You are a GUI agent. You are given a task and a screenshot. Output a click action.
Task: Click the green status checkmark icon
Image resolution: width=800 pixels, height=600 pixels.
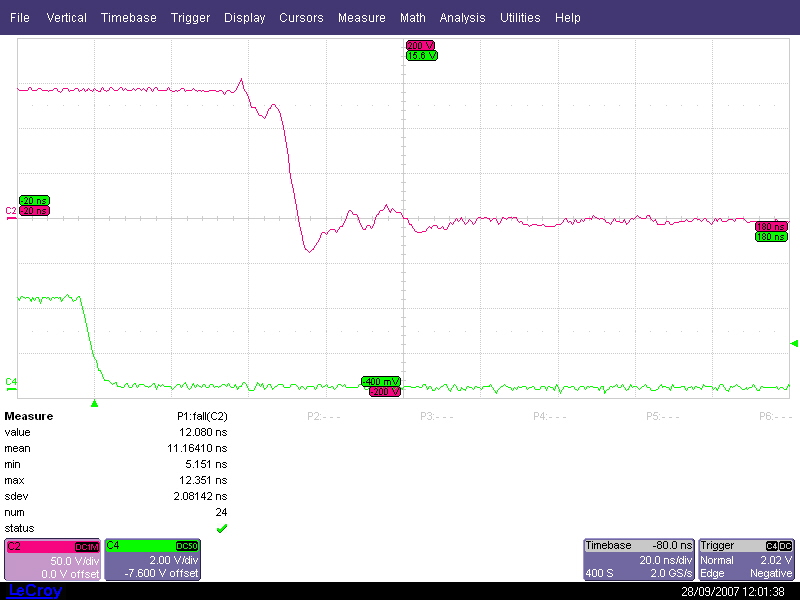[x=222, y=529]
